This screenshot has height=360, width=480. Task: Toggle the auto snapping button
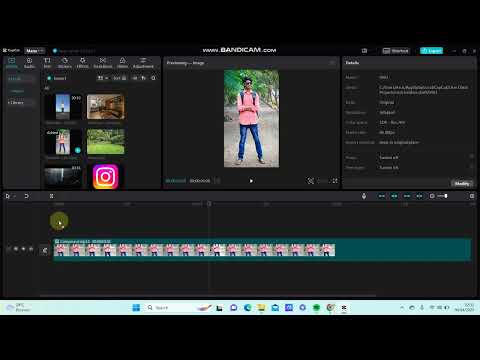click(x=394, y=196)
